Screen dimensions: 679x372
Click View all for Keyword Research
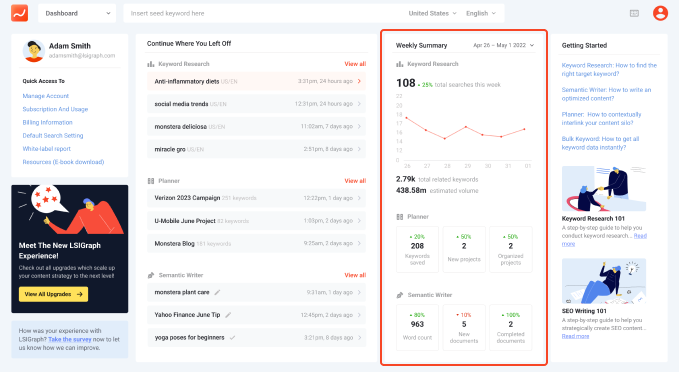pos(355,64)
